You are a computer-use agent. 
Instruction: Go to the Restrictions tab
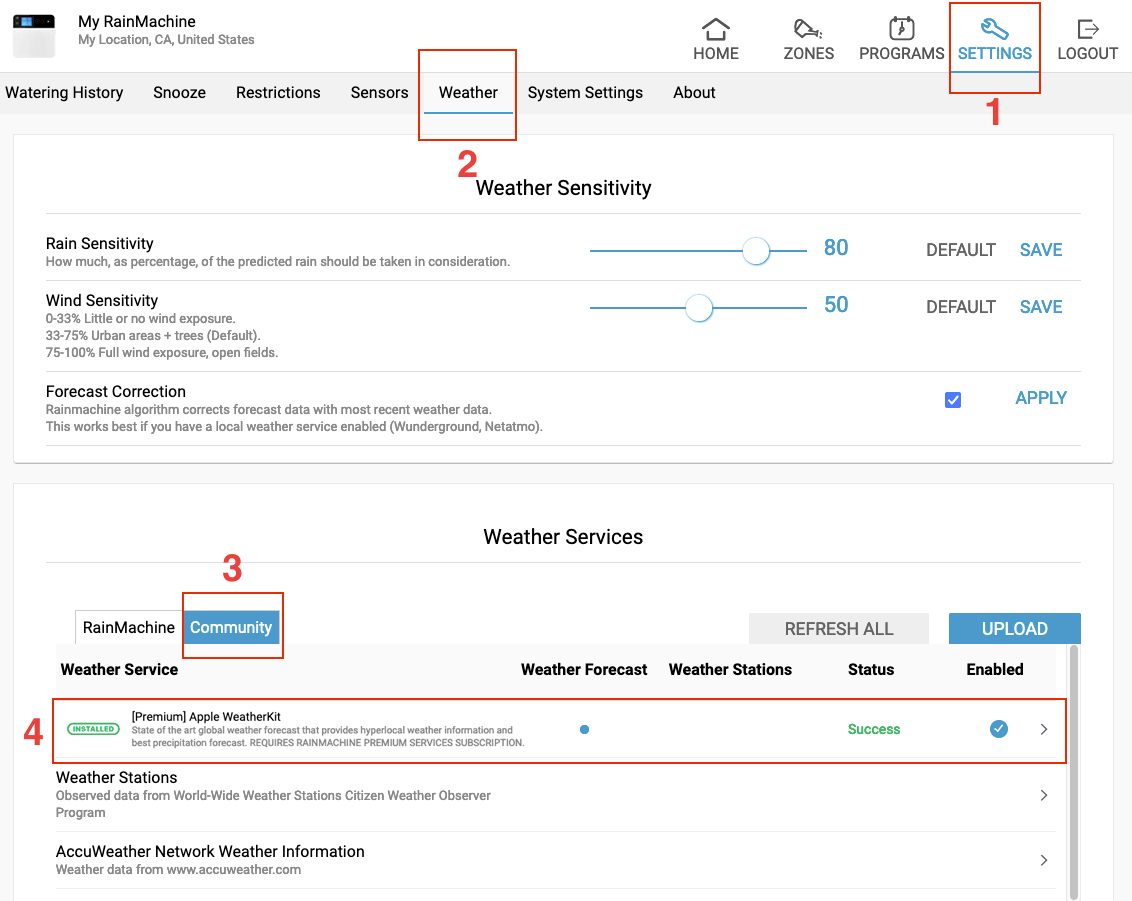pos(278,92)
